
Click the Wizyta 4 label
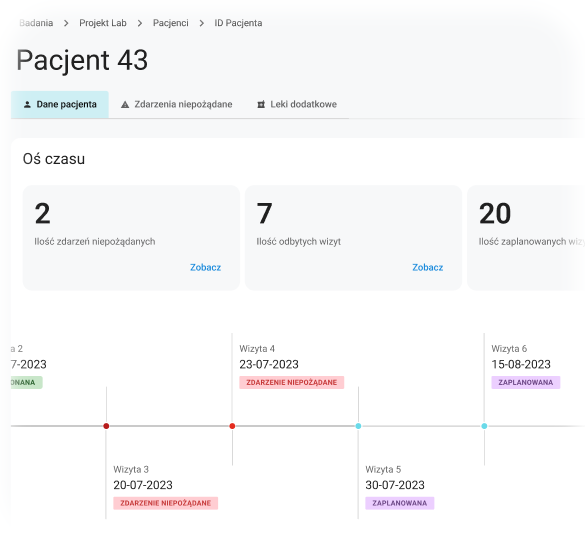(257, 349)
